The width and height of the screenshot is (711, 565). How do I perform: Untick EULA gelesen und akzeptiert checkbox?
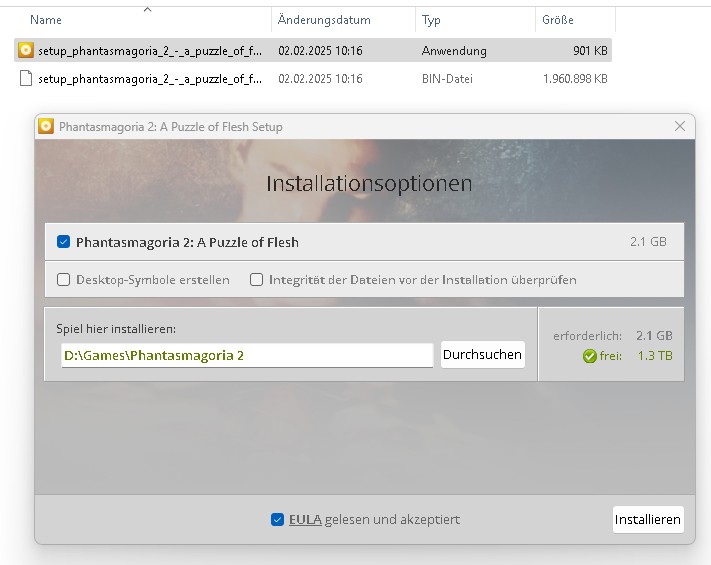pos(278,519)
